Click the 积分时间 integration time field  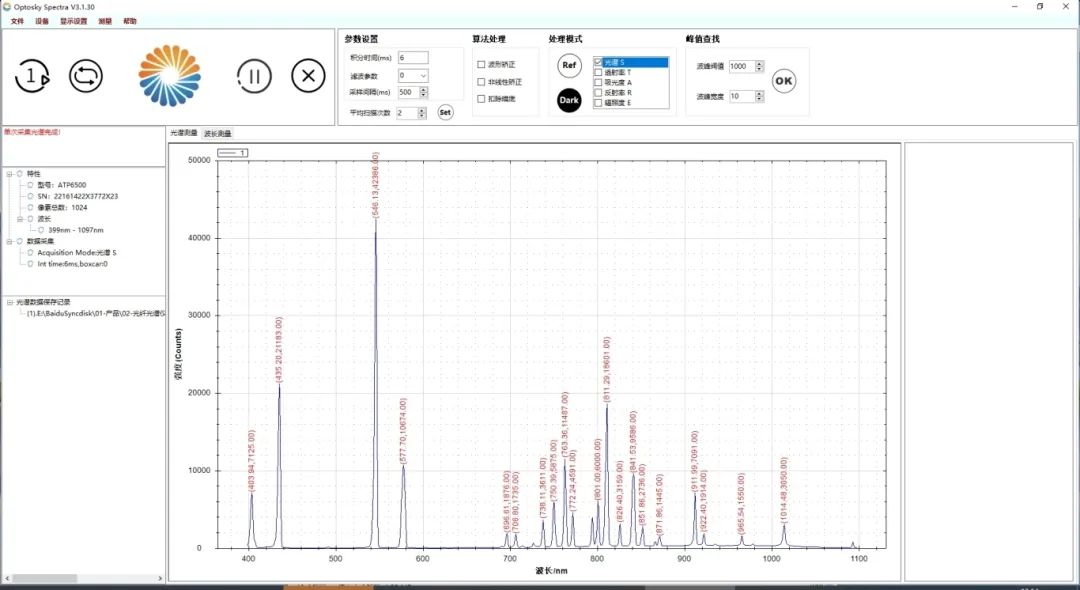413,58
